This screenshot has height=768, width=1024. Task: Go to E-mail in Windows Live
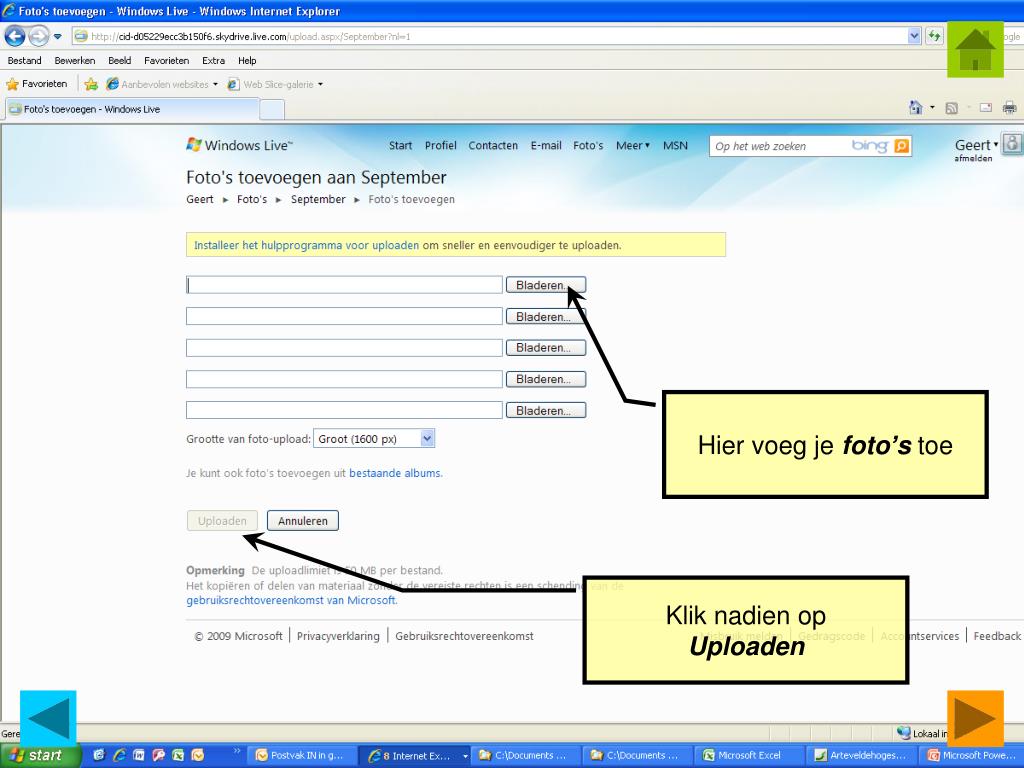[546, 146]
